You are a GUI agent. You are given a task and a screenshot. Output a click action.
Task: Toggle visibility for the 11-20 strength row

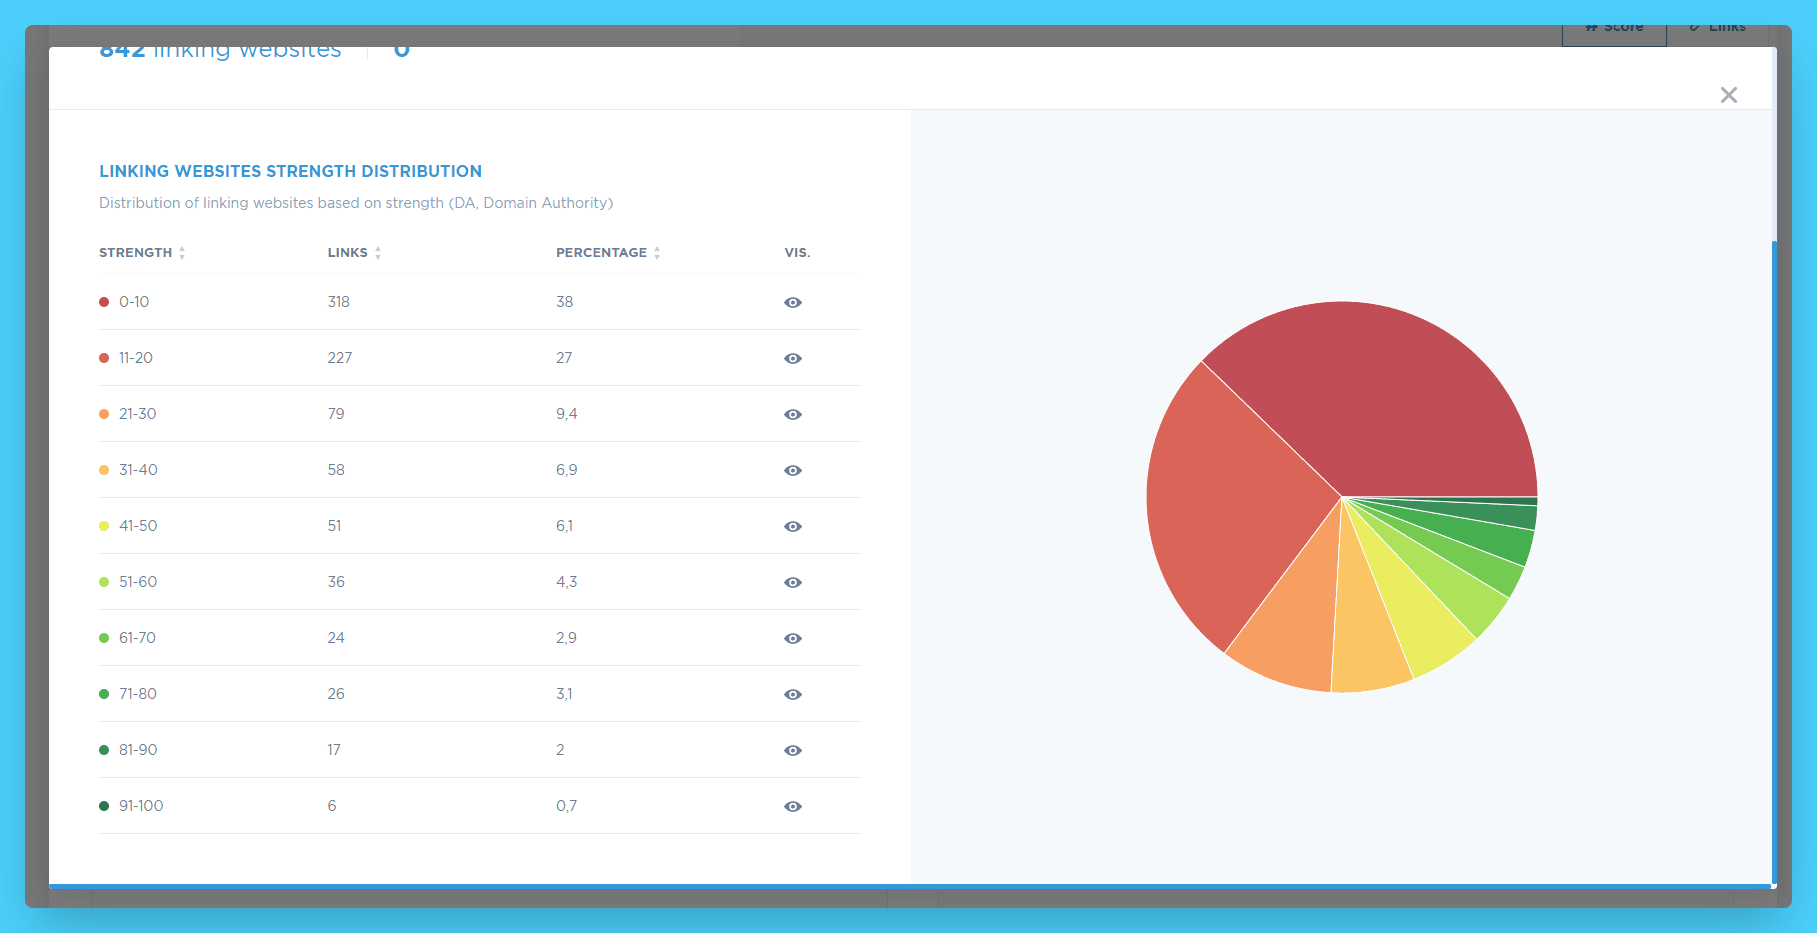[792, 358]
